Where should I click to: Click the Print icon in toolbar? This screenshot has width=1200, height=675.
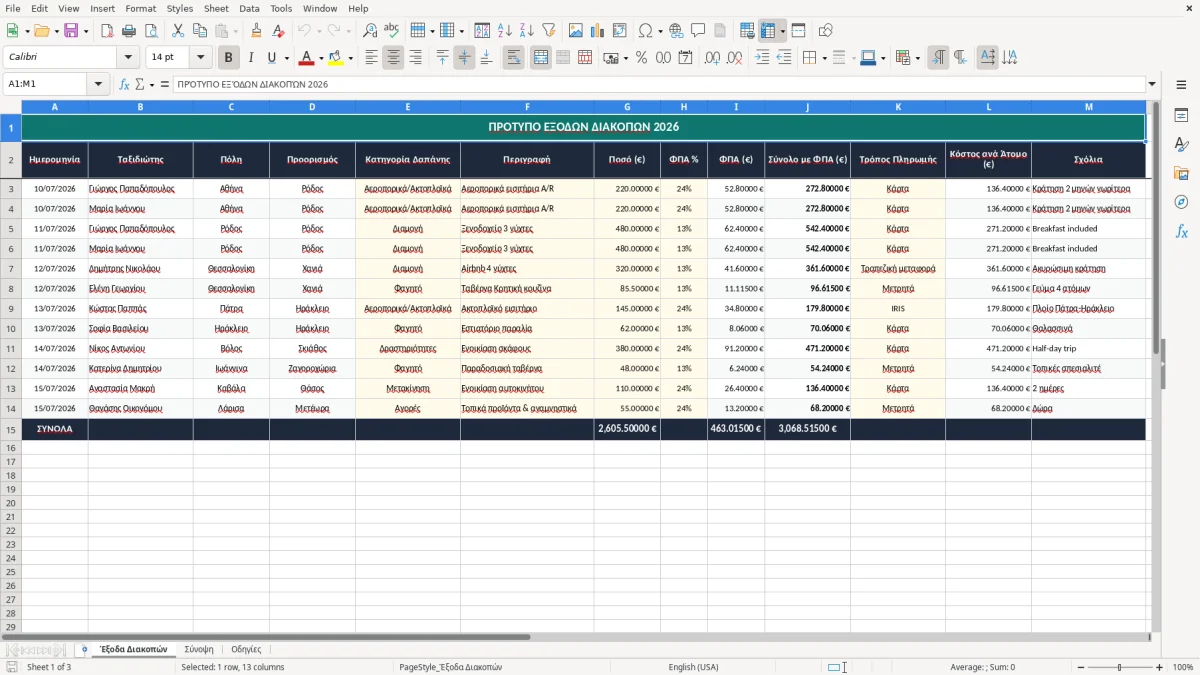tap(129, 31)
